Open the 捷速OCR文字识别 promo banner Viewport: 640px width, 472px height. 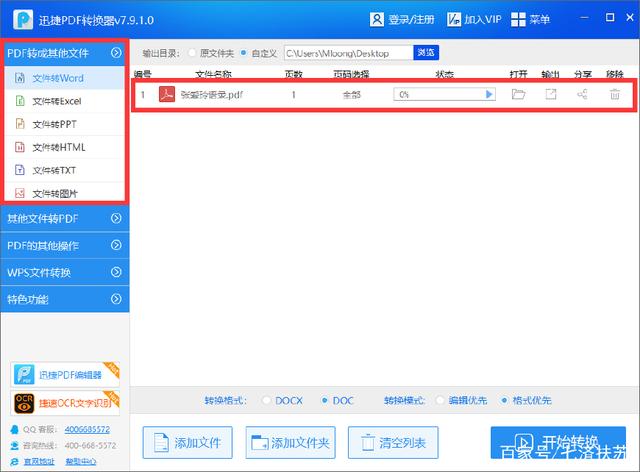click(x=65, y=403)
